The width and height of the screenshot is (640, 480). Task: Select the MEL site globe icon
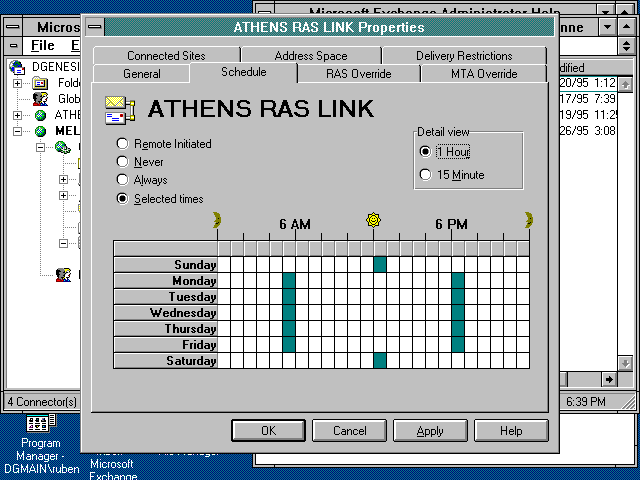[40, 131]
